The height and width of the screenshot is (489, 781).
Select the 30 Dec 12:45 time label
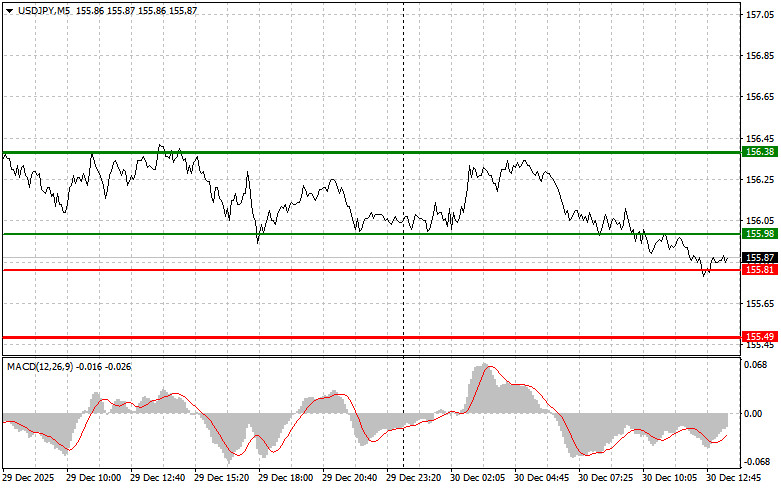coord(733,478)
